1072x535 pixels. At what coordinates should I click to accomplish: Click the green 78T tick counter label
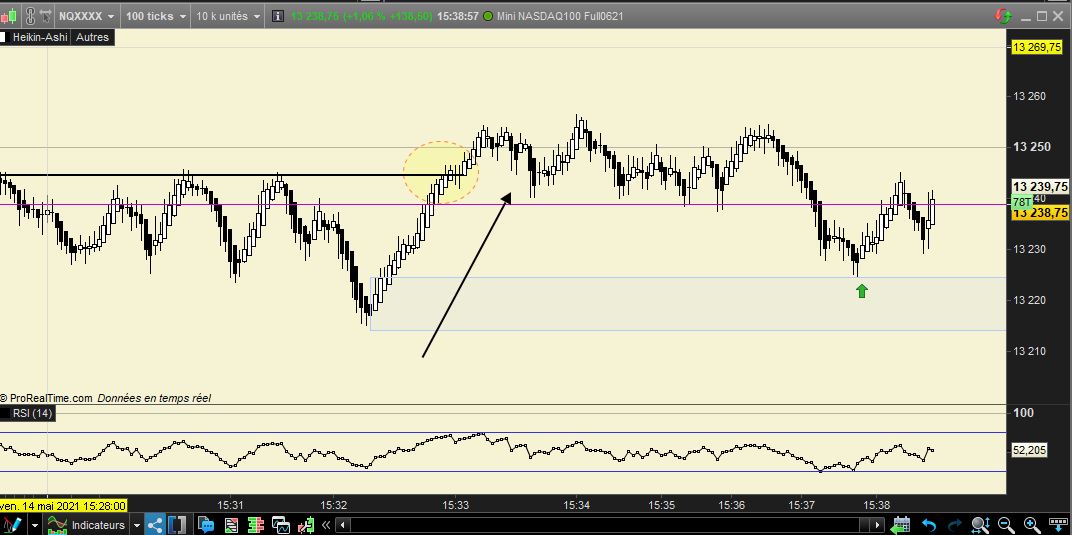(x=1021, y=202)
